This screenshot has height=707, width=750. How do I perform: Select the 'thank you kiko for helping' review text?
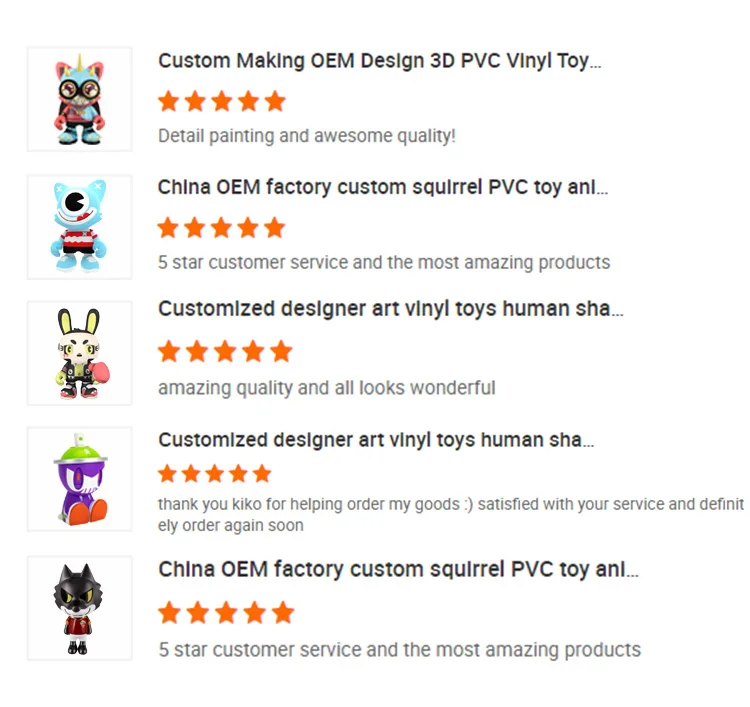(x=451, y=515)
